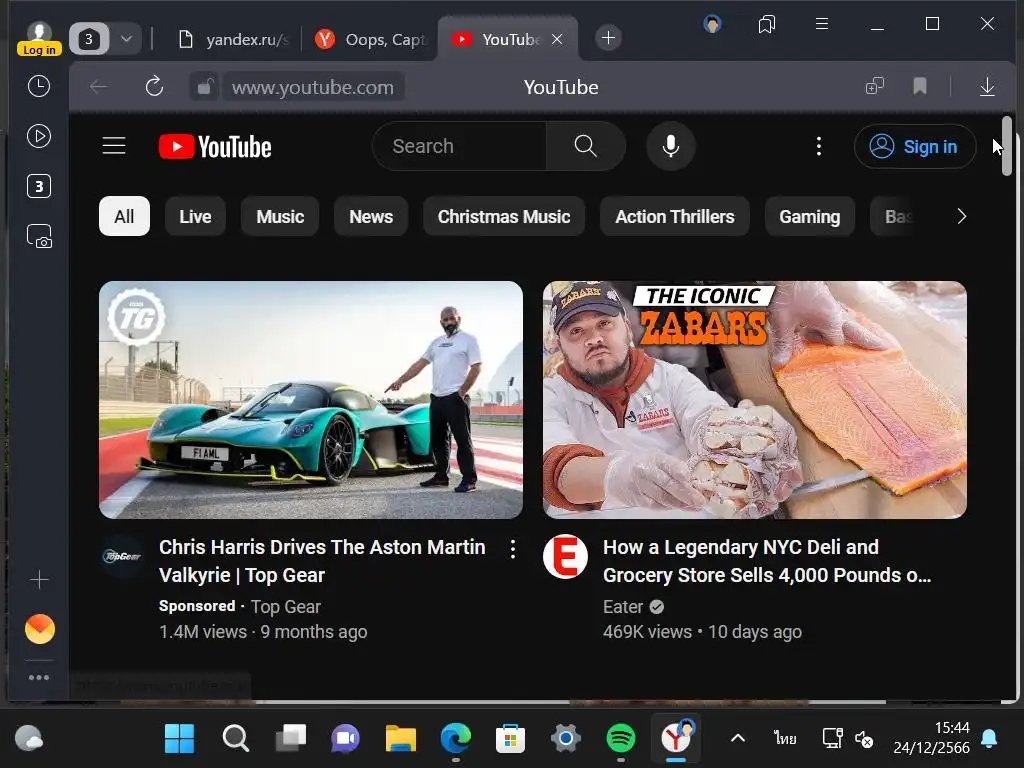
Task: Reload the YouTube page
Action: tap(154, 86)
